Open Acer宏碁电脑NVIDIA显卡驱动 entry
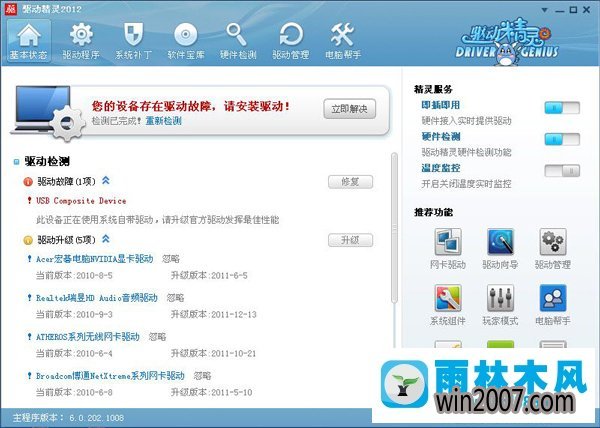This screenshot has width=600, height=428. click(x=95, y=259)
